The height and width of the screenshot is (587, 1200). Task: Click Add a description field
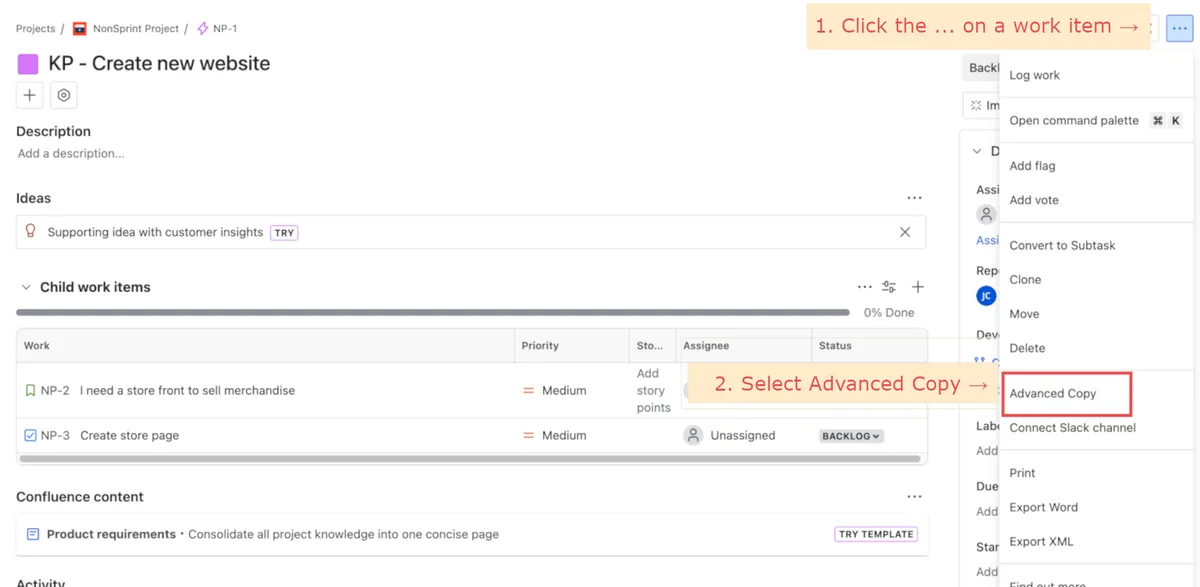71,154
